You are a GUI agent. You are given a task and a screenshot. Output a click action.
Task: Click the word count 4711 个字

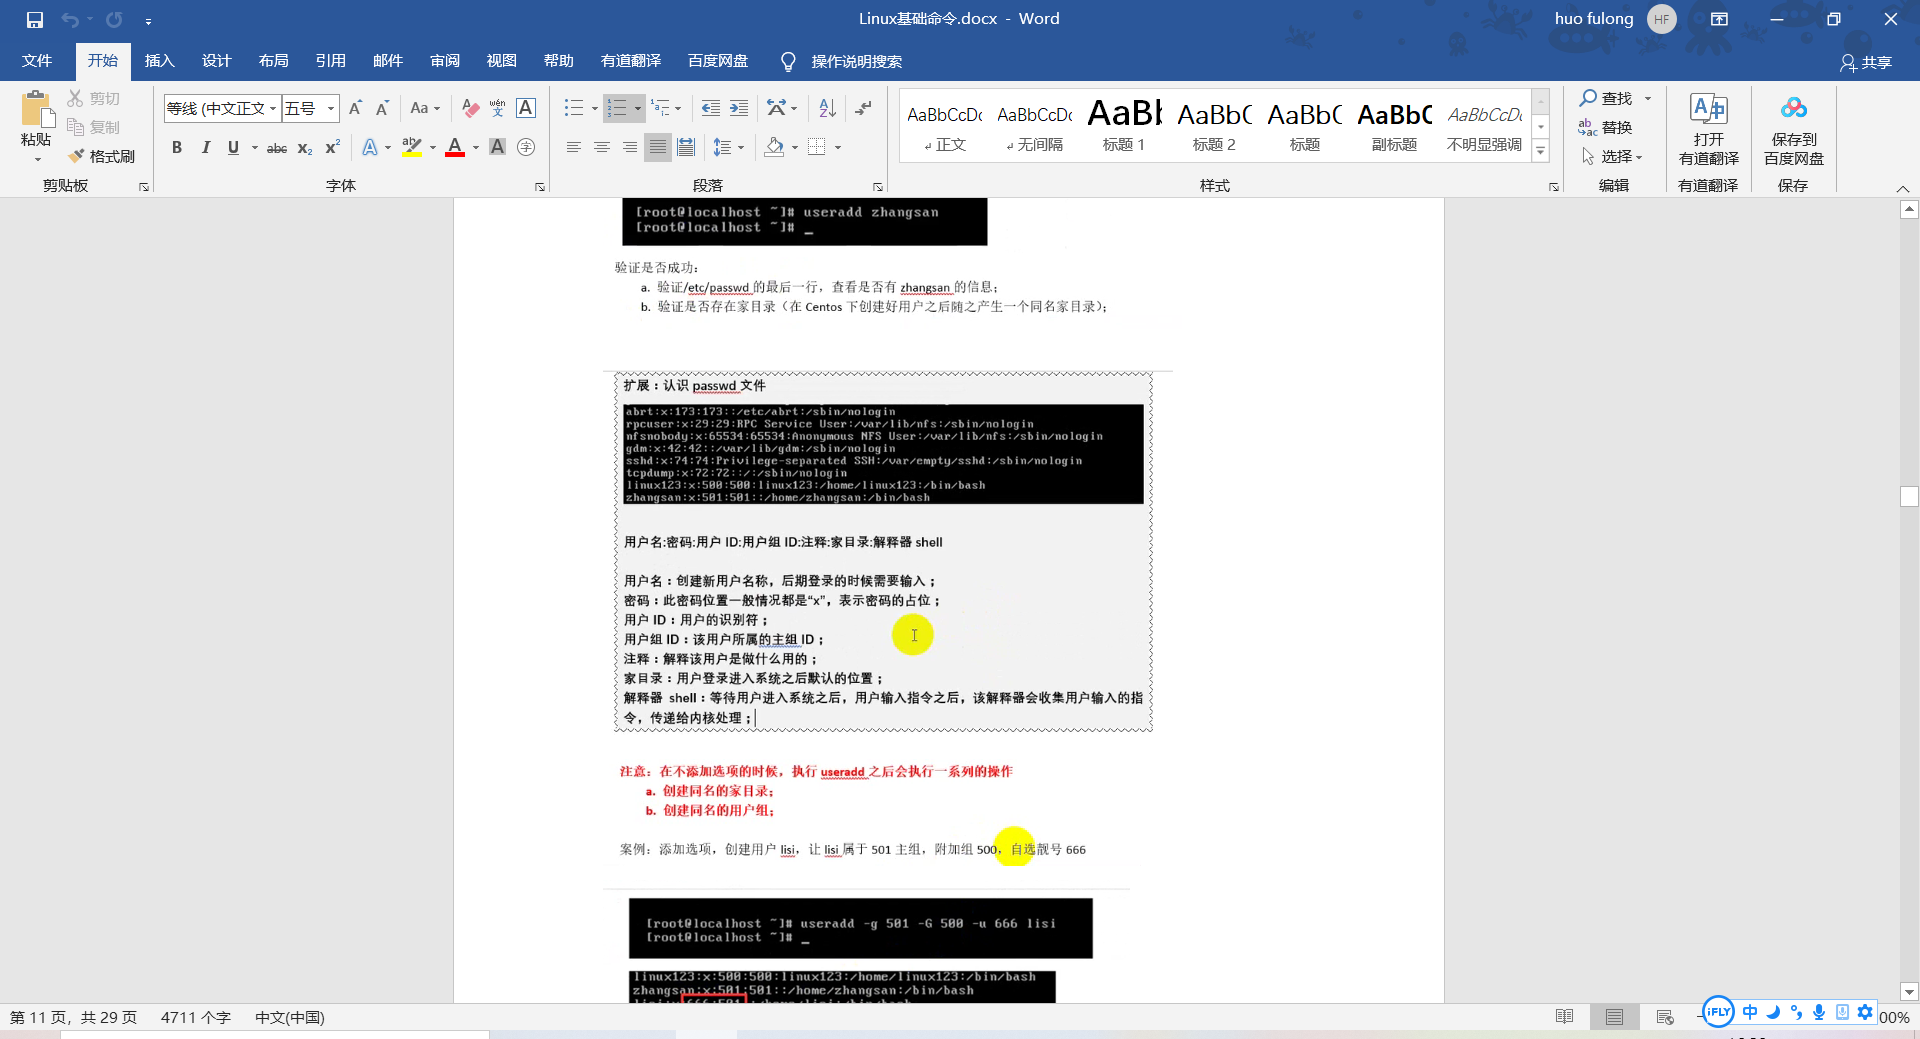coord(196,1017)
